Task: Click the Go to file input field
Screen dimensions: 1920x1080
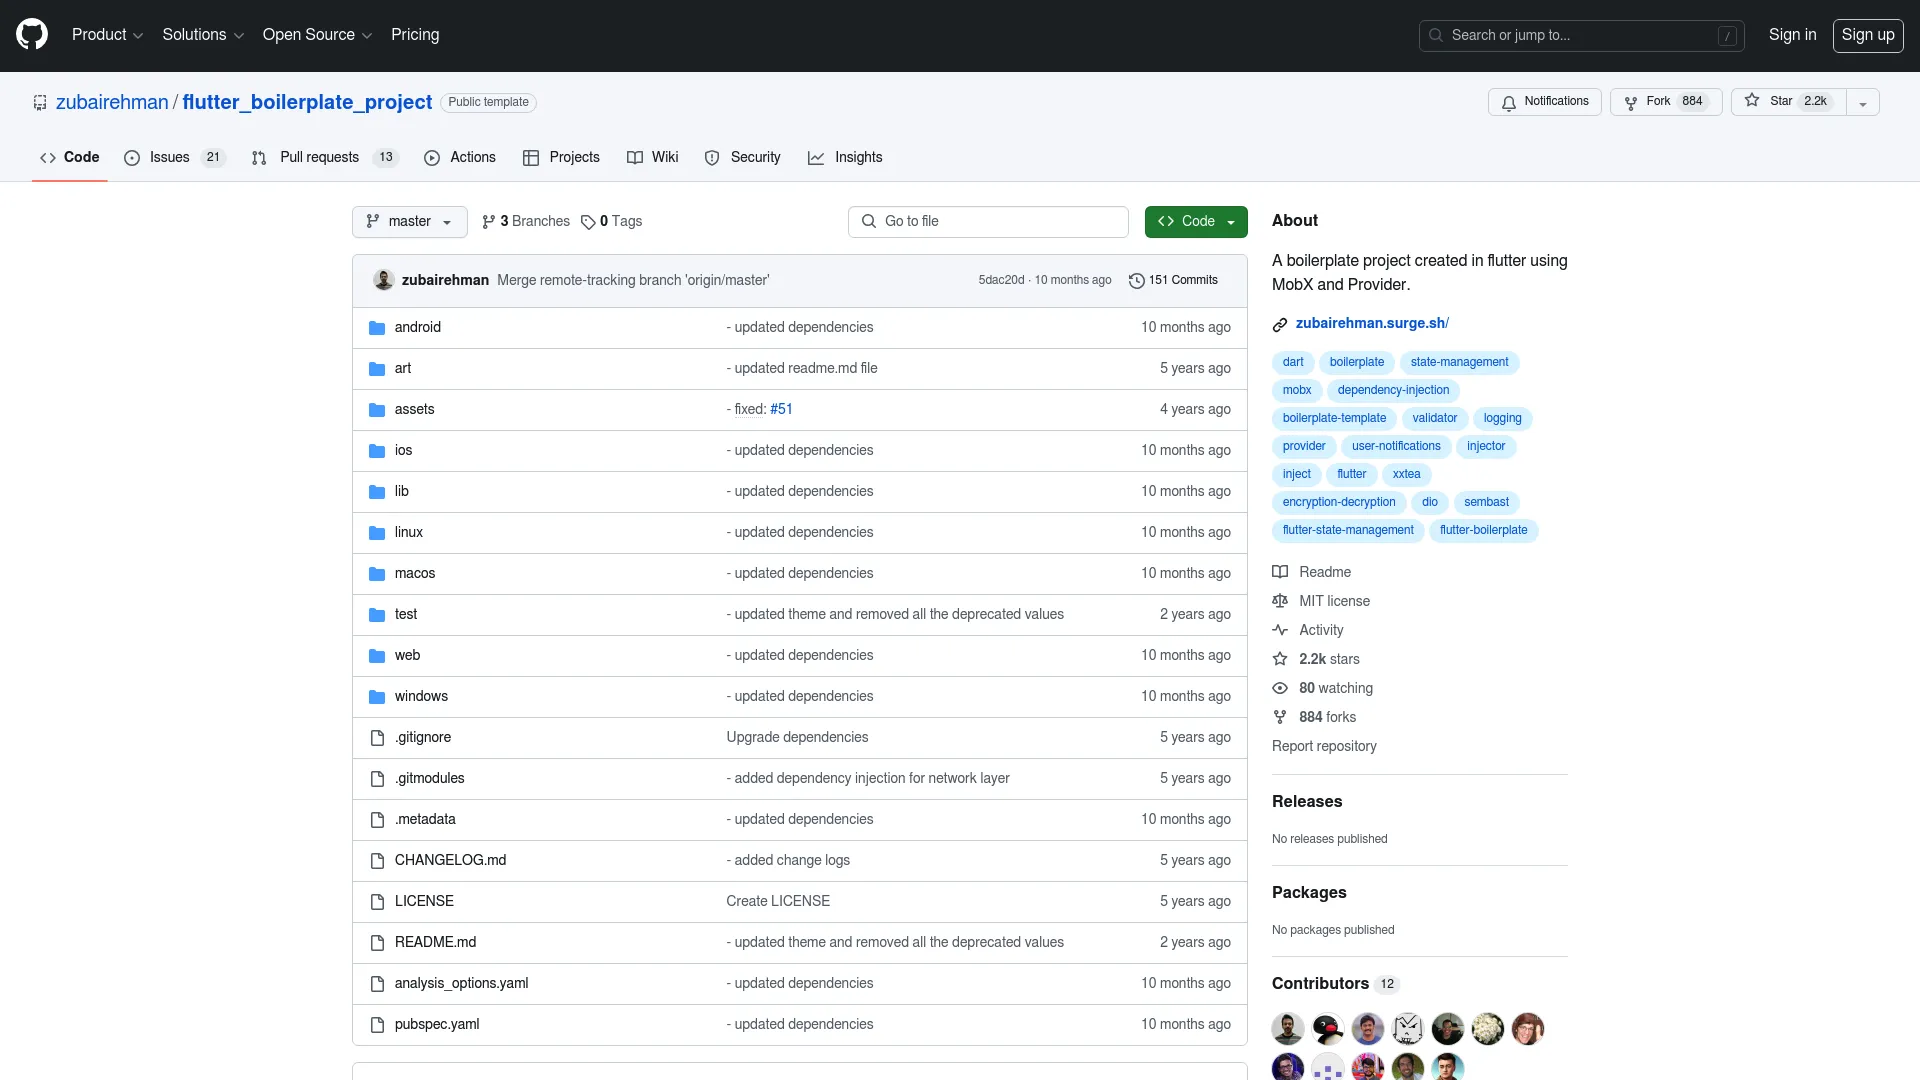Action: tap(988, 220)
